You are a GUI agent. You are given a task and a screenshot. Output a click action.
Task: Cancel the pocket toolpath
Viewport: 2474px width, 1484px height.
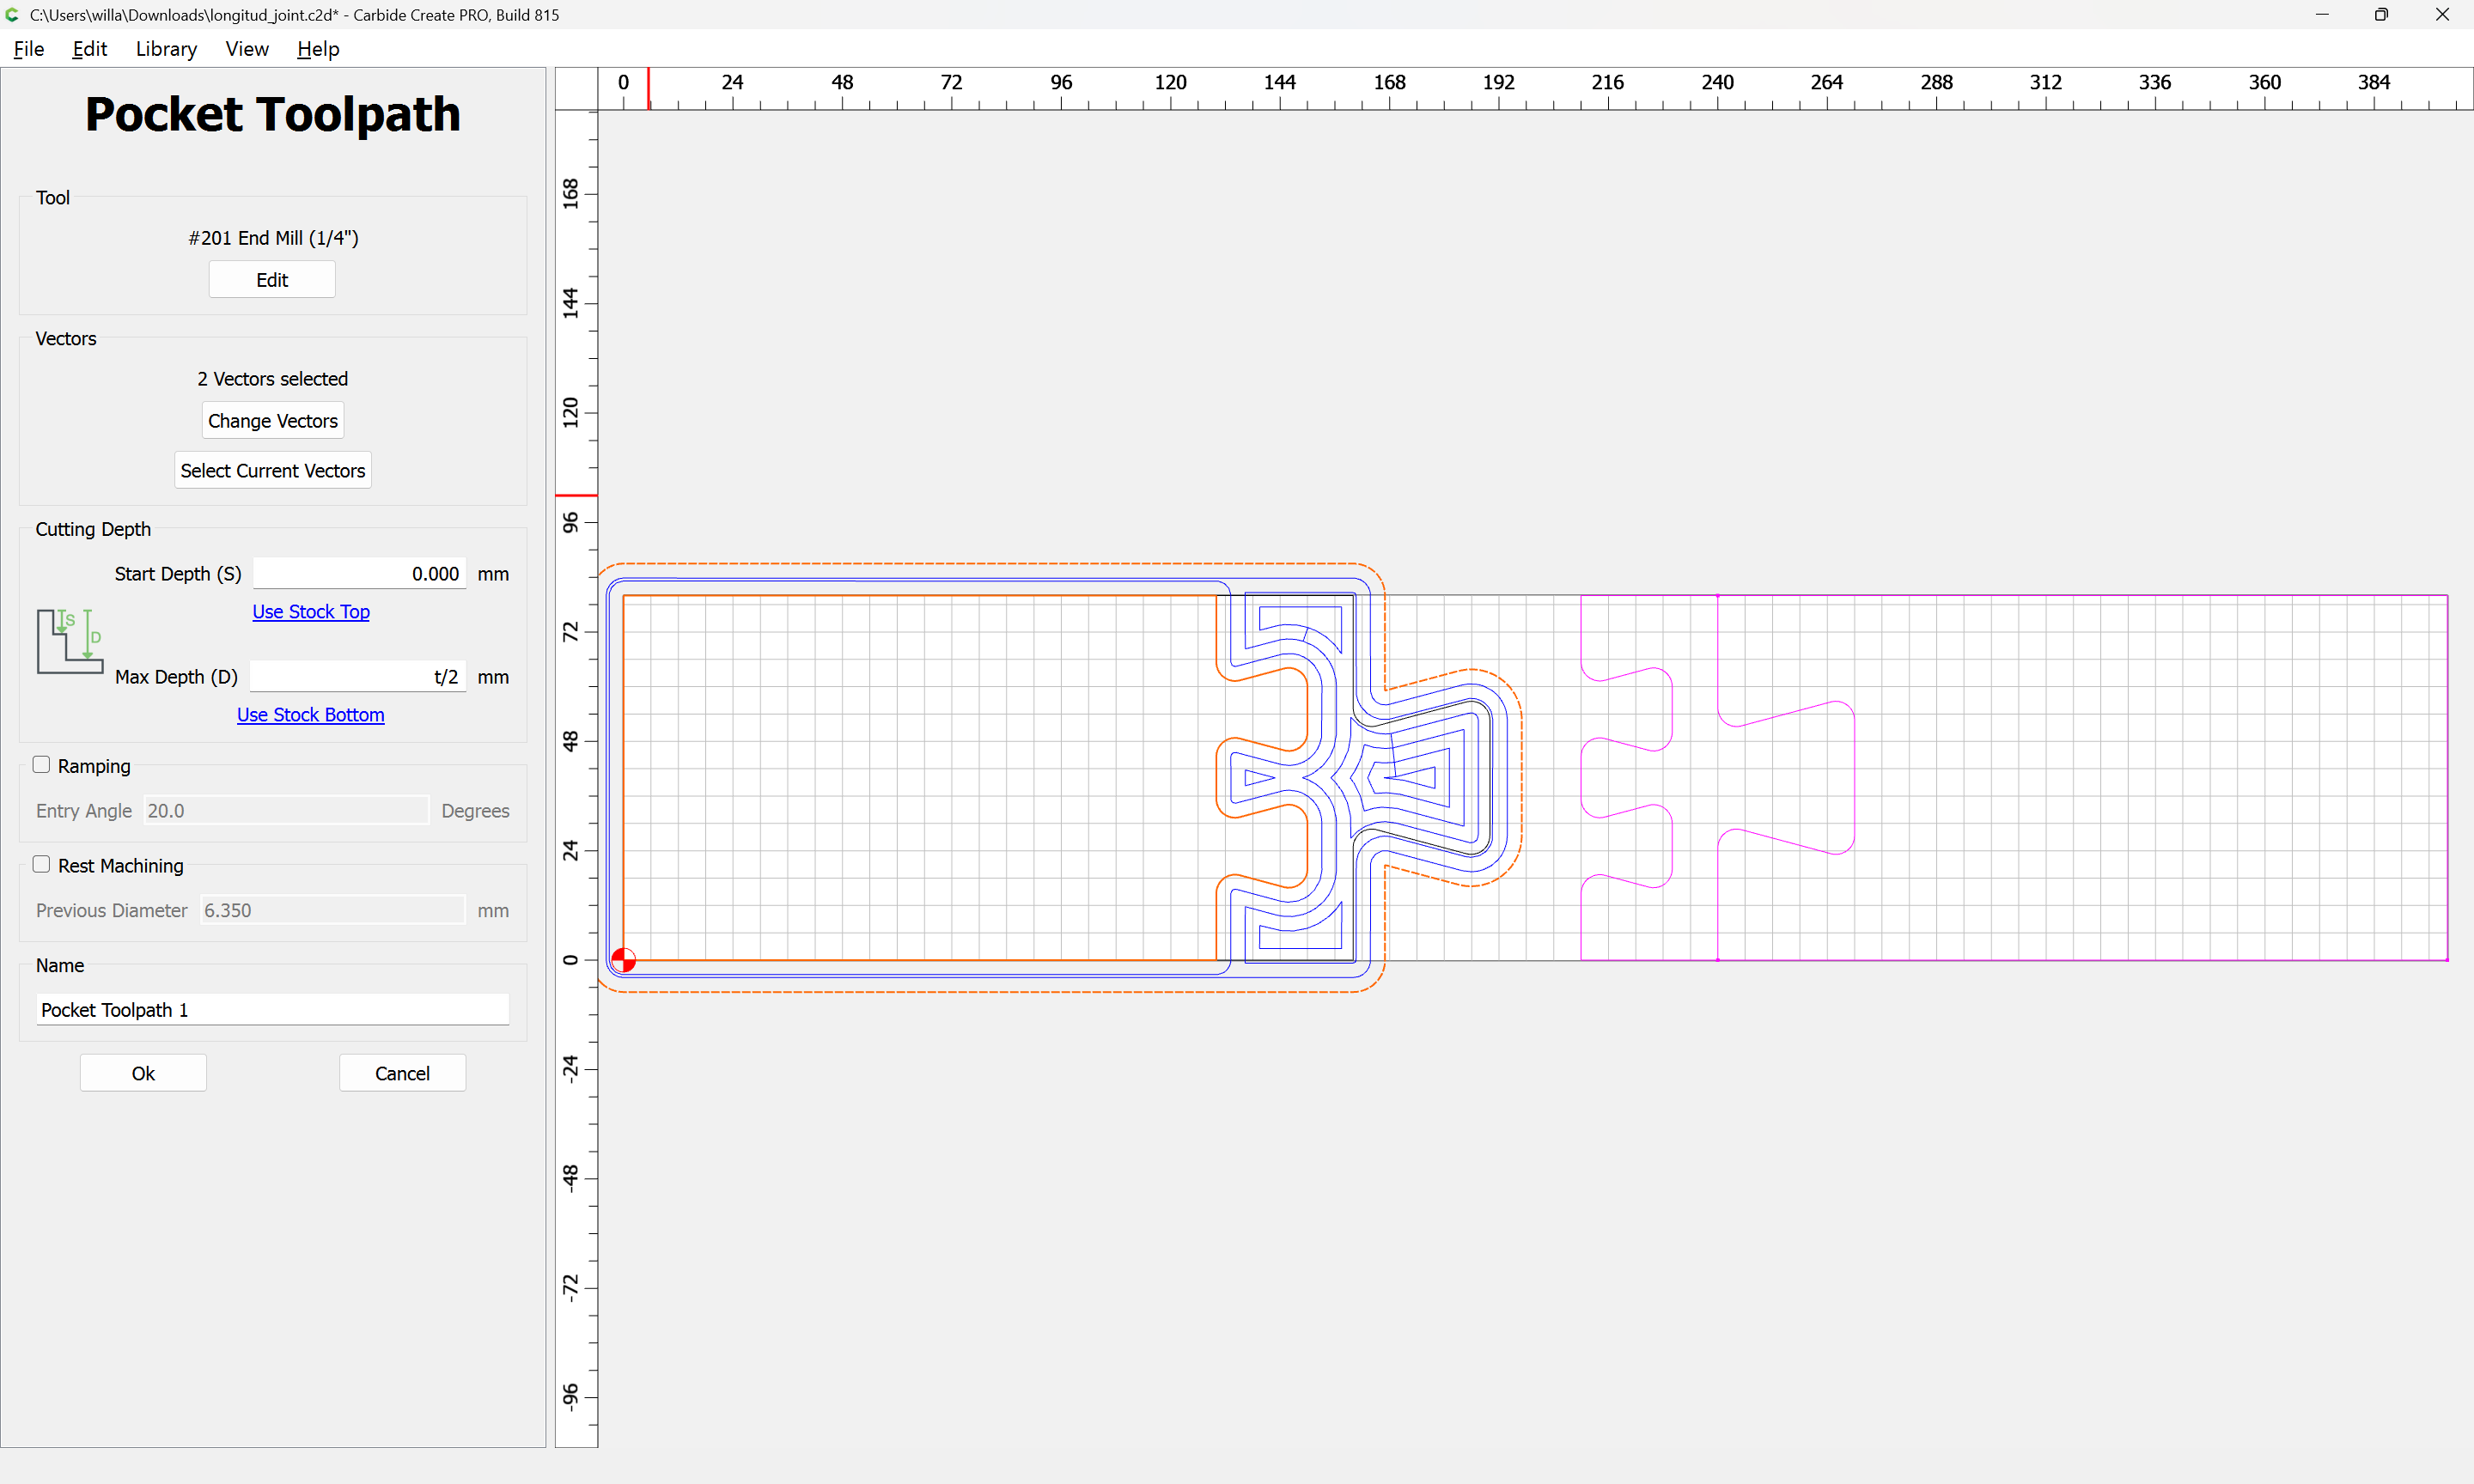coord(402,1074)
